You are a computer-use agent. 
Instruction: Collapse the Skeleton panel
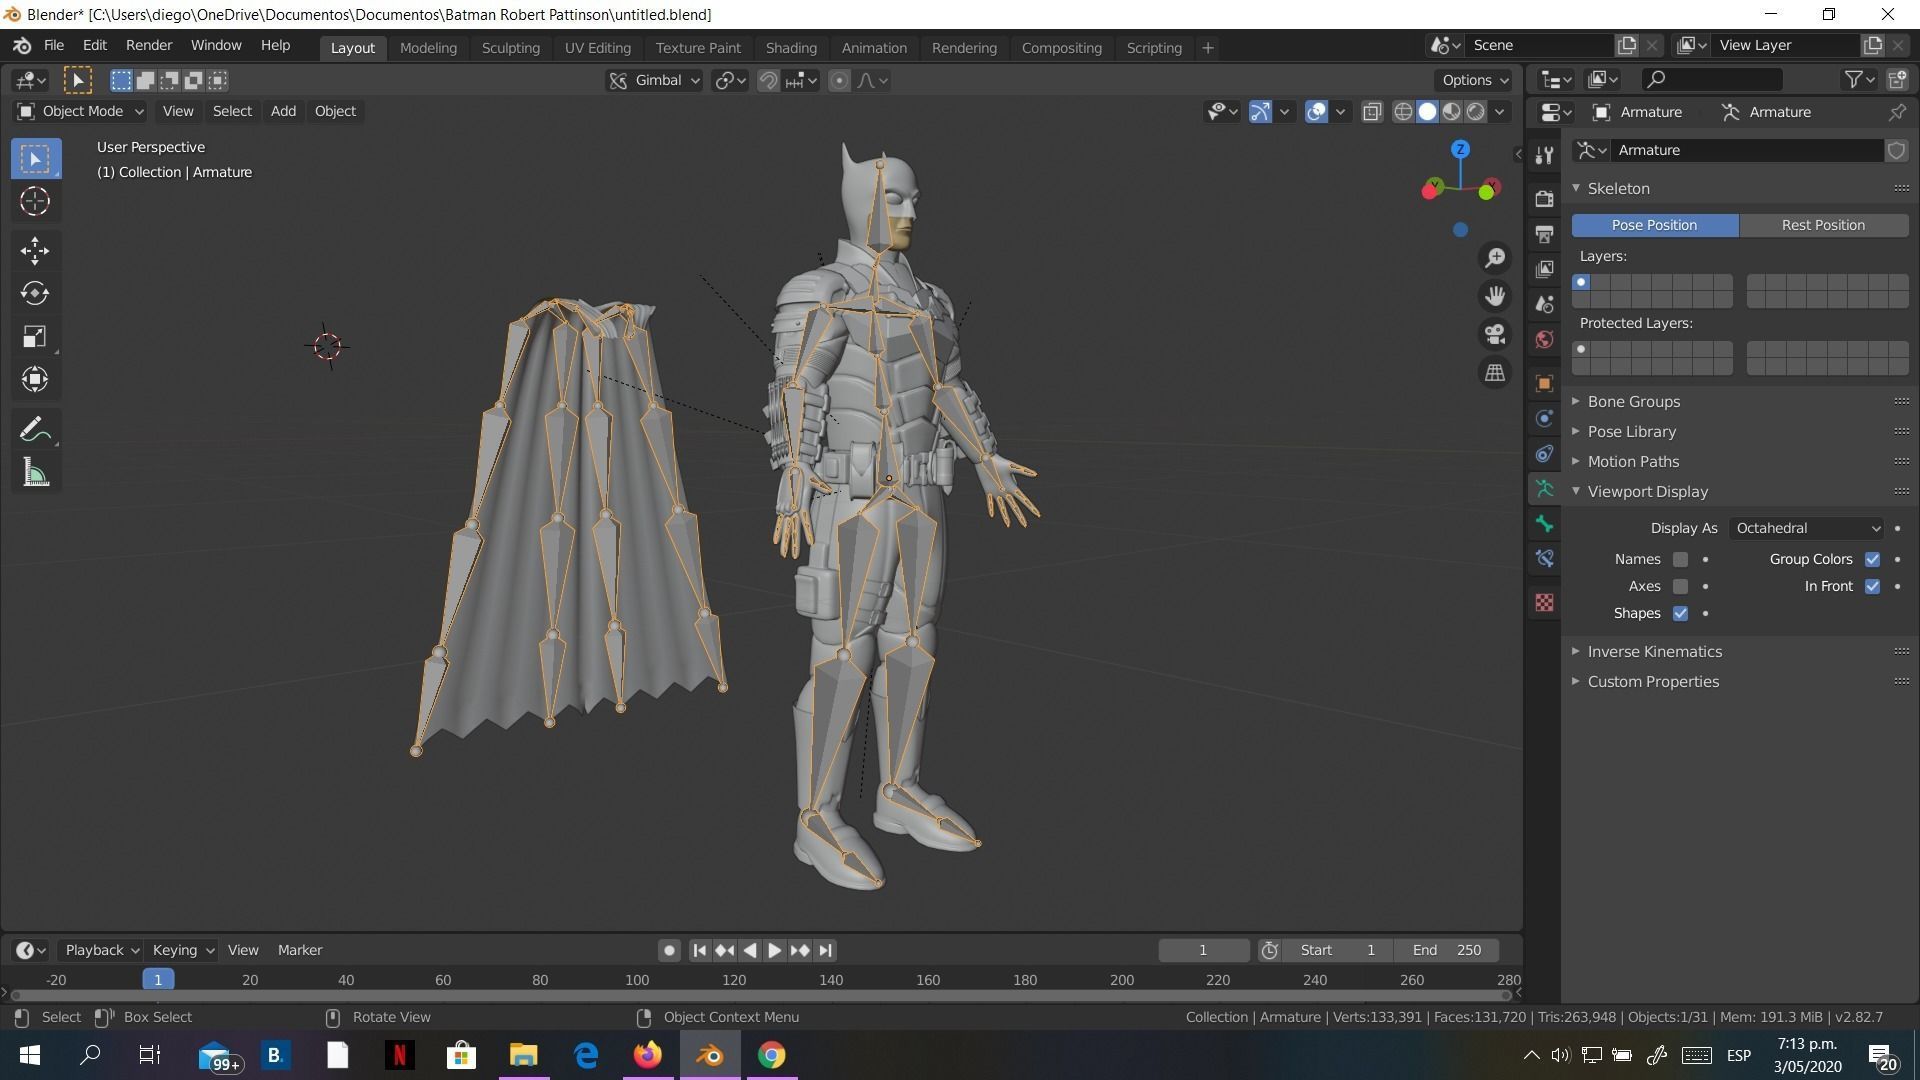pyautogui.click(x=1619, y=188)
